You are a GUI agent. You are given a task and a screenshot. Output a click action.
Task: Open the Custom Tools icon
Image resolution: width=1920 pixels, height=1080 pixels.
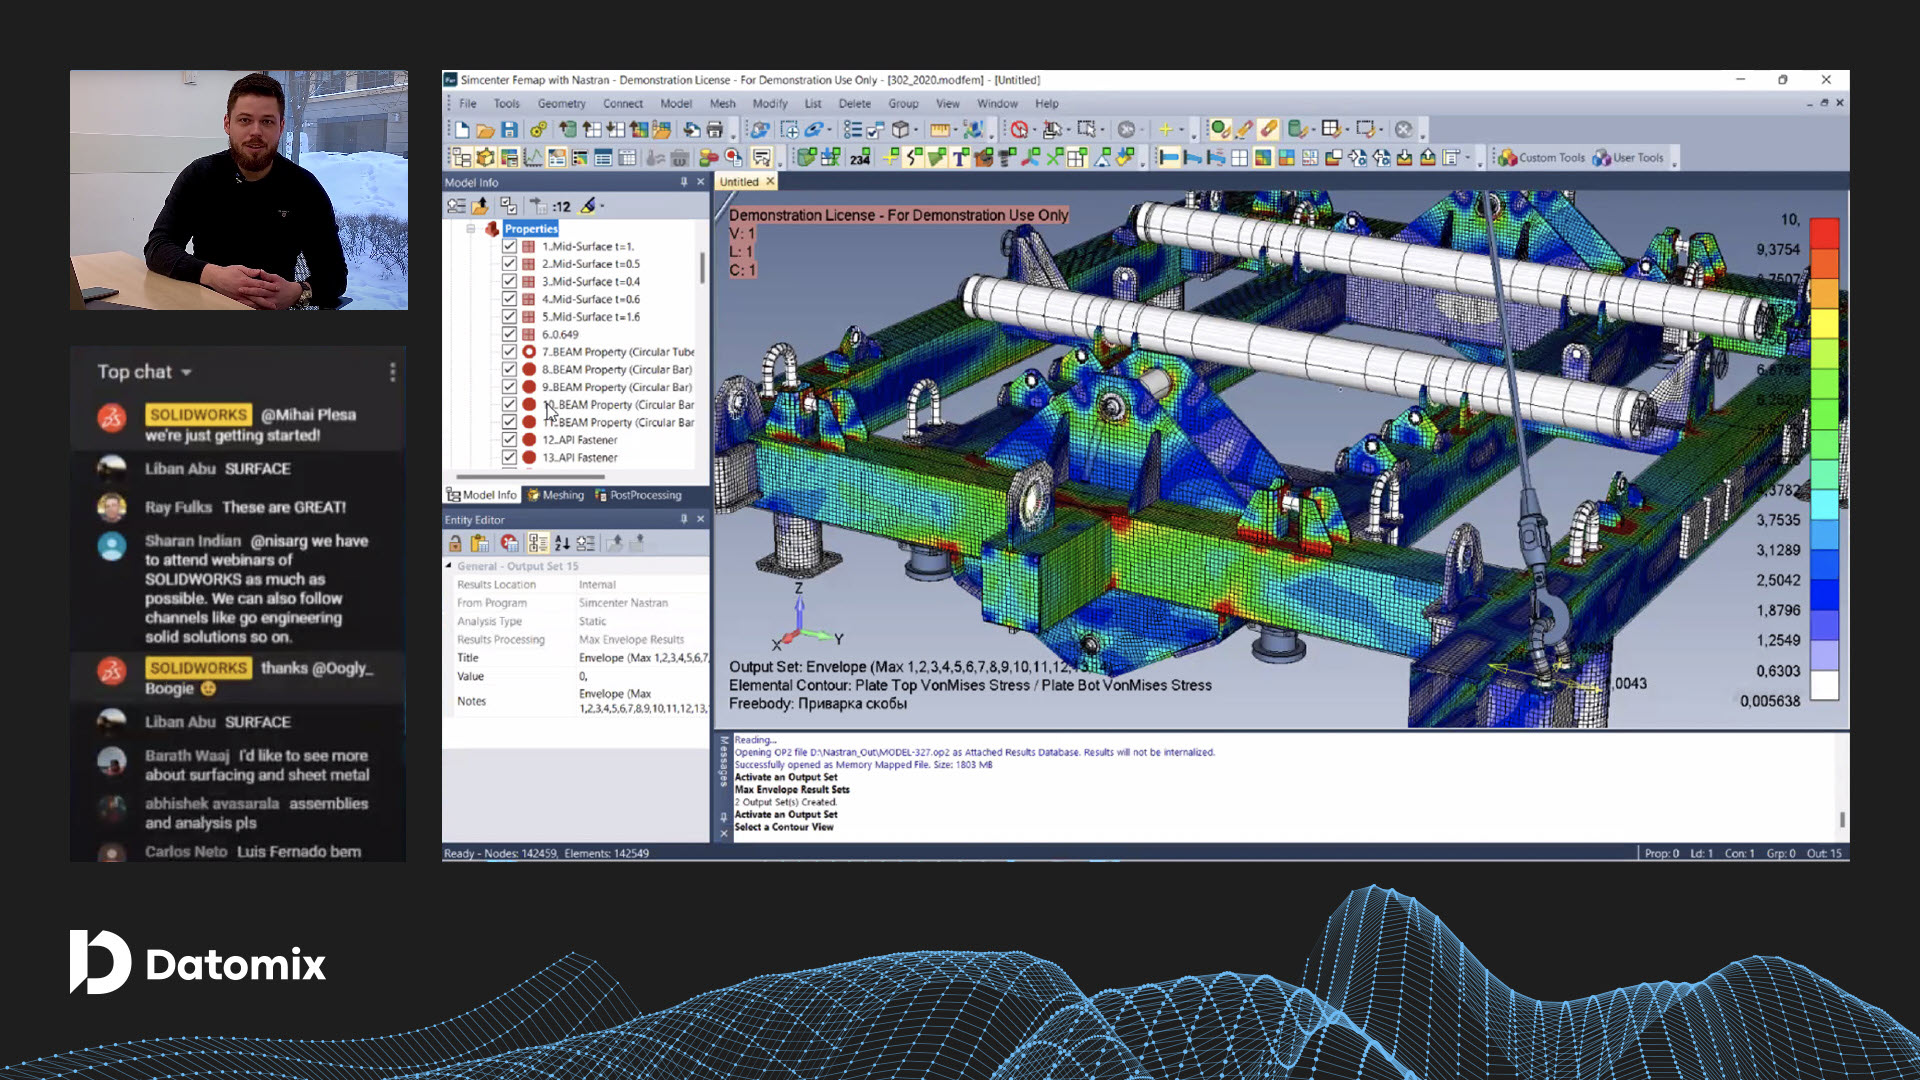pyautogui.click(x=1541, y=158)
